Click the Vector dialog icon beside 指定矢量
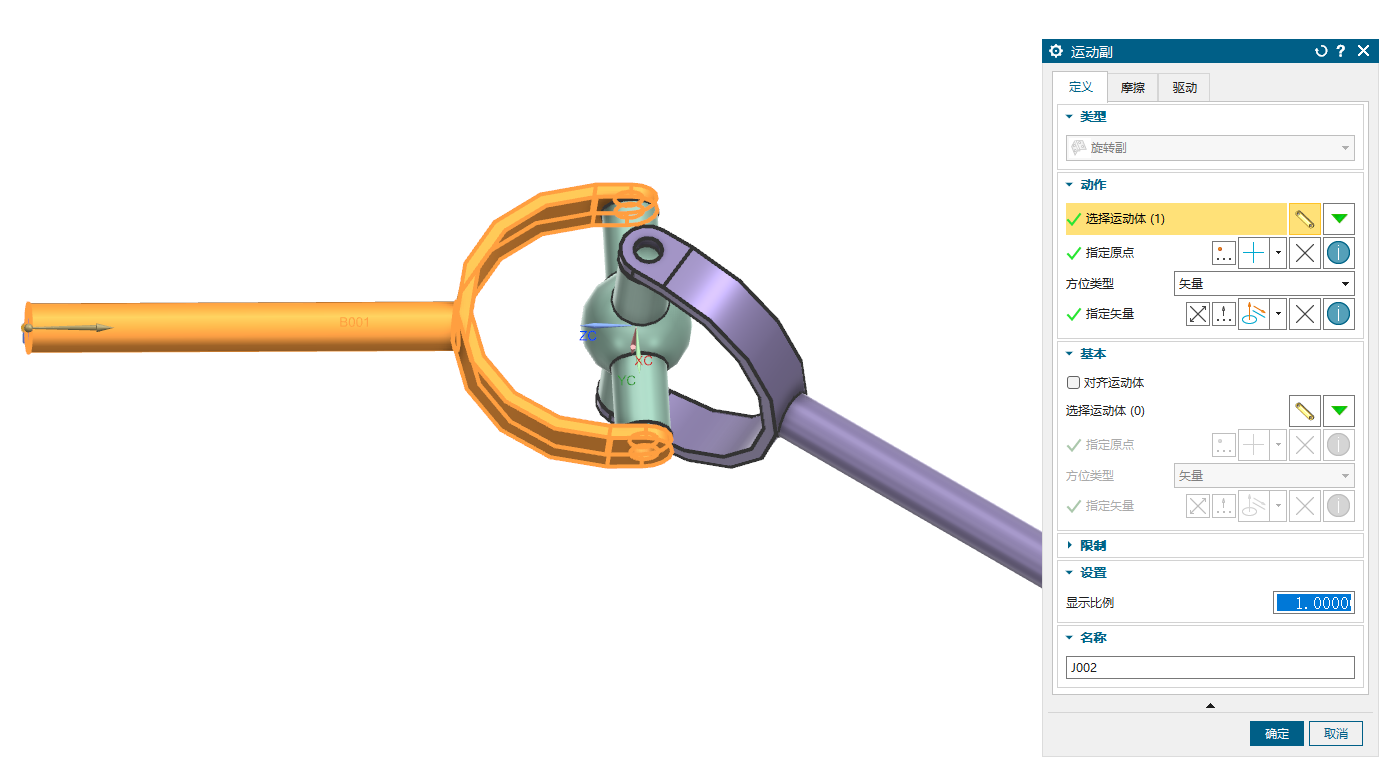 (x=1224, y=314)
